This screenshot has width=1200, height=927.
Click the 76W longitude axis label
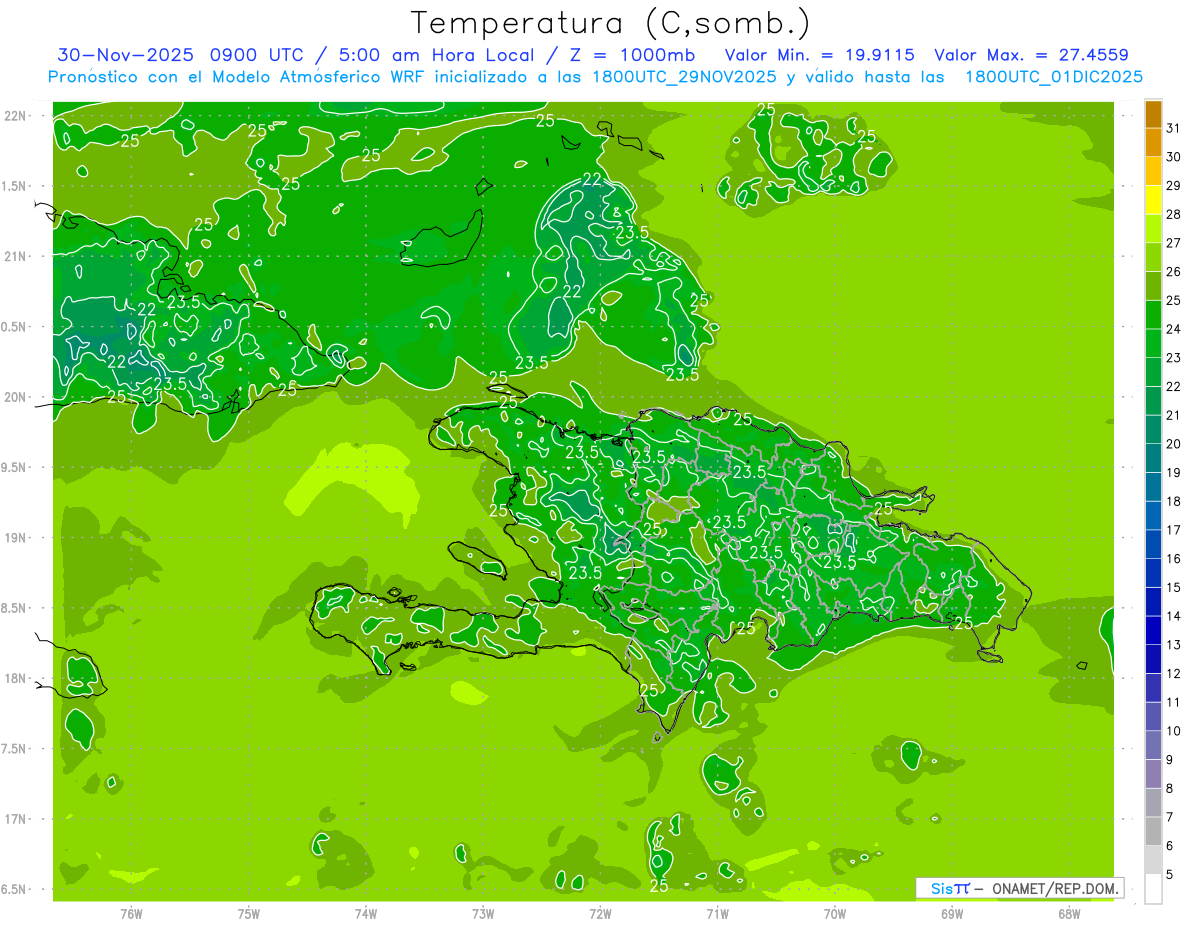pos(131,914)
